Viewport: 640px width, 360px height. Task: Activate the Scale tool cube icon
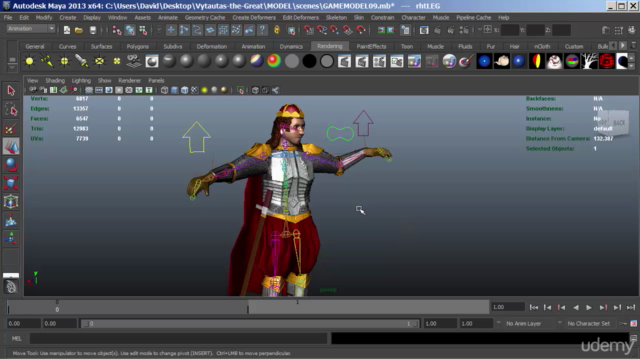pyautogui.click(x=11, y=183)
